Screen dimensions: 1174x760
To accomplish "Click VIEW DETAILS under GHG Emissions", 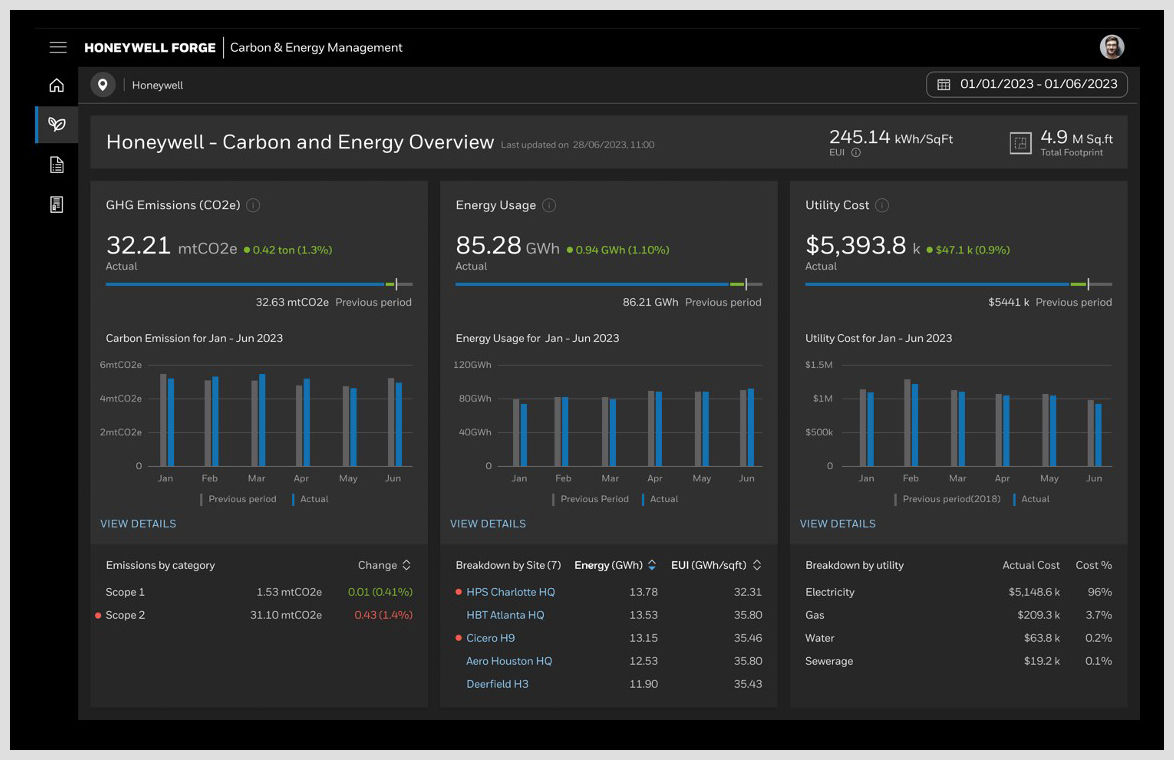I will pos(138,523).
